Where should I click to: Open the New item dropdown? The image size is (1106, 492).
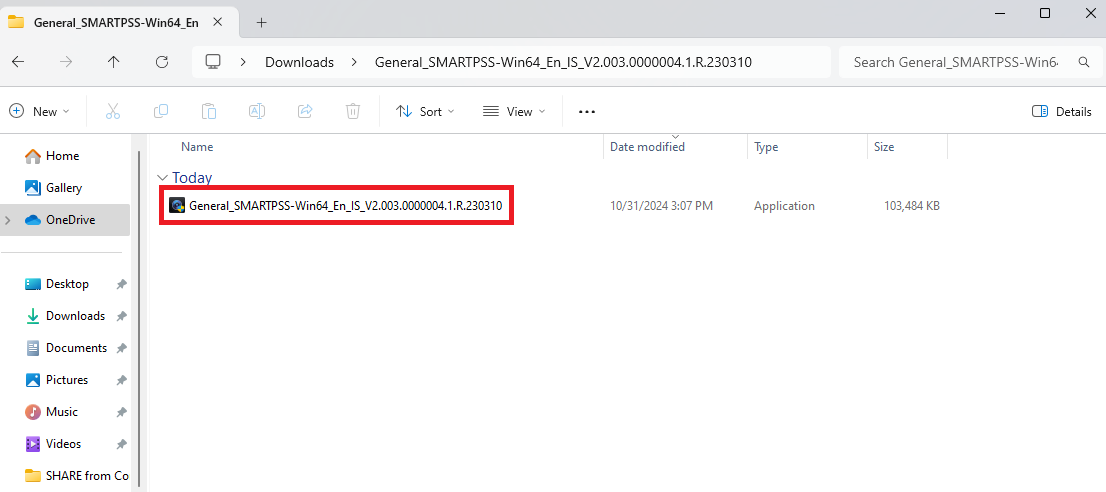[x=40, y=111]
